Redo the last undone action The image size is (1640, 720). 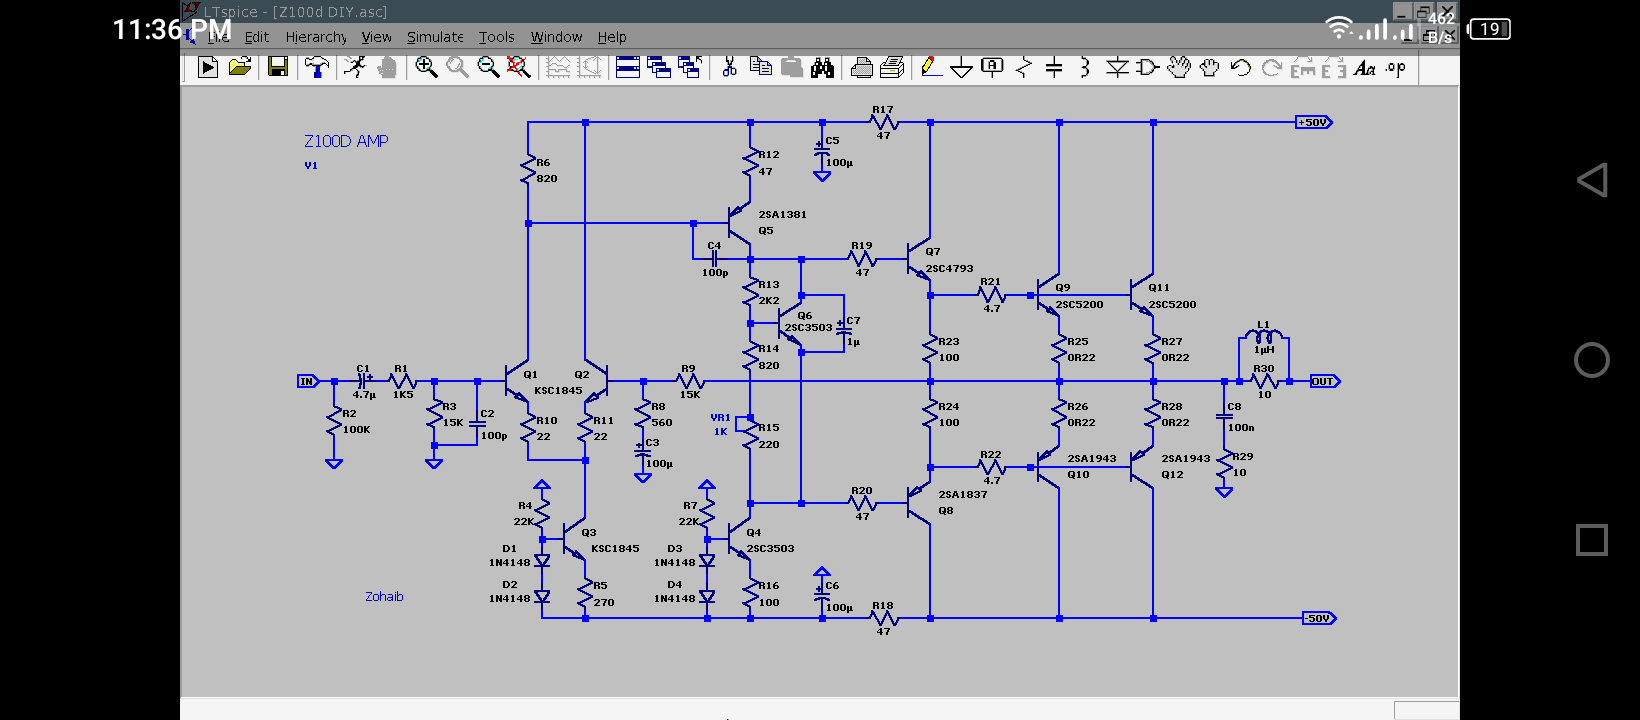pos(1272,67)
